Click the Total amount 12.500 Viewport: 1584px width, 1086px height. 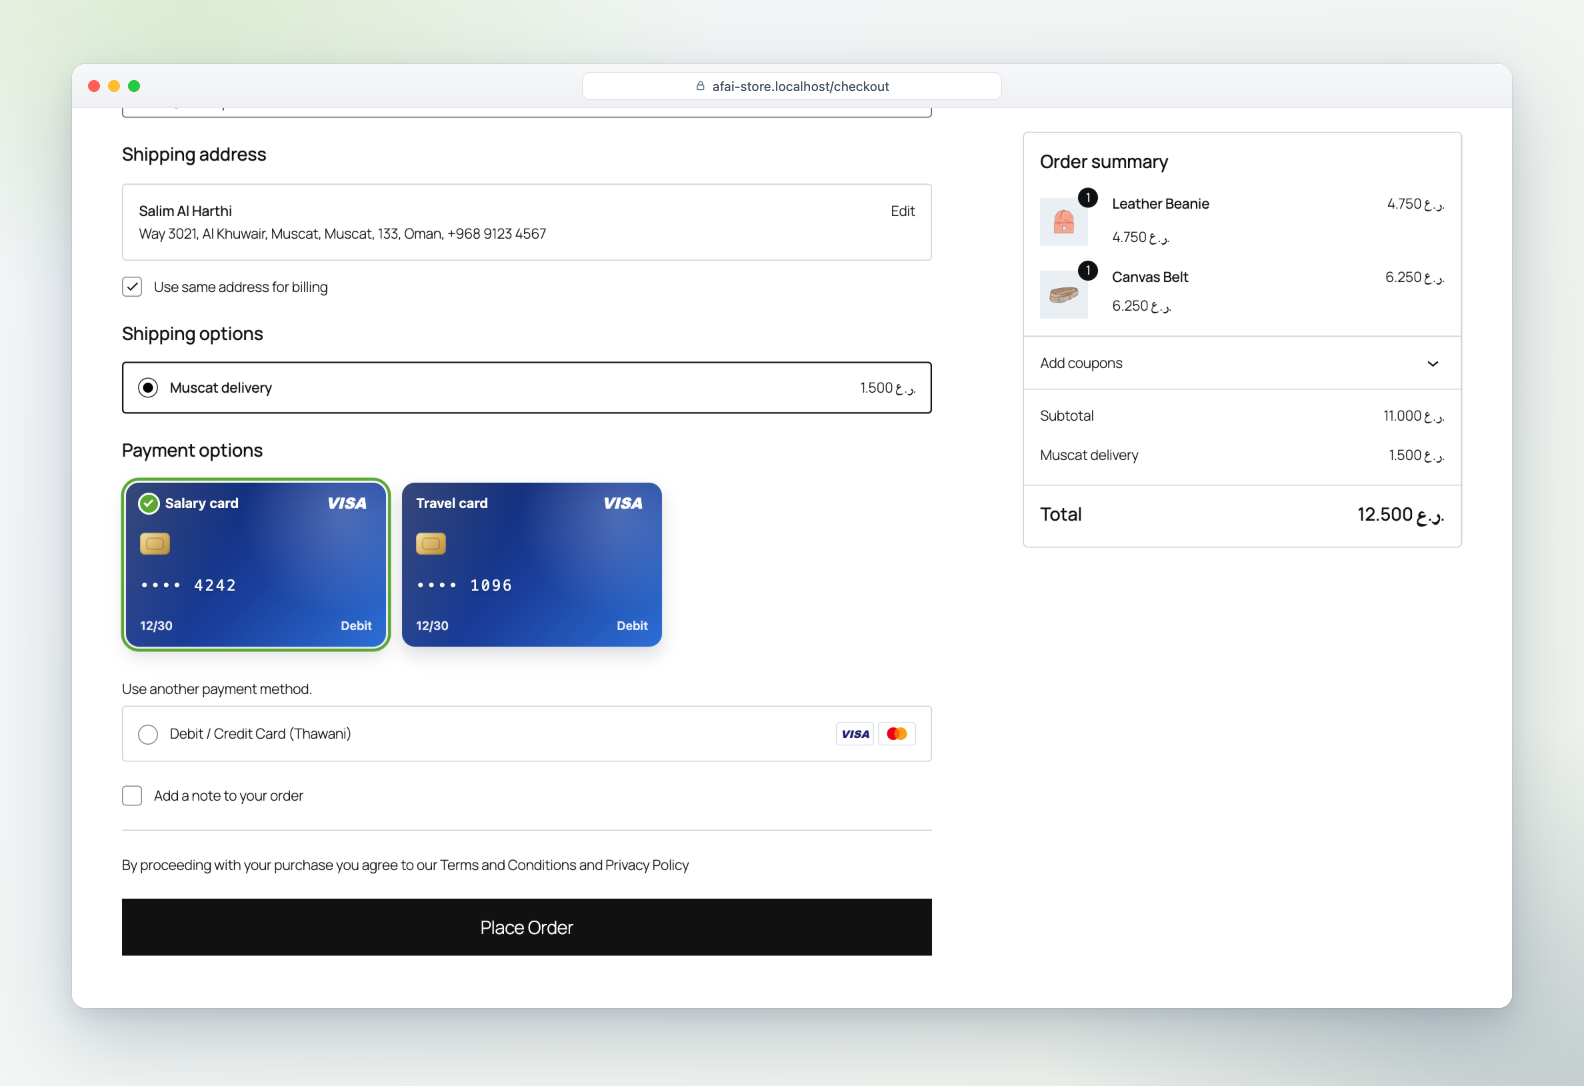(x=1401, y=515)
